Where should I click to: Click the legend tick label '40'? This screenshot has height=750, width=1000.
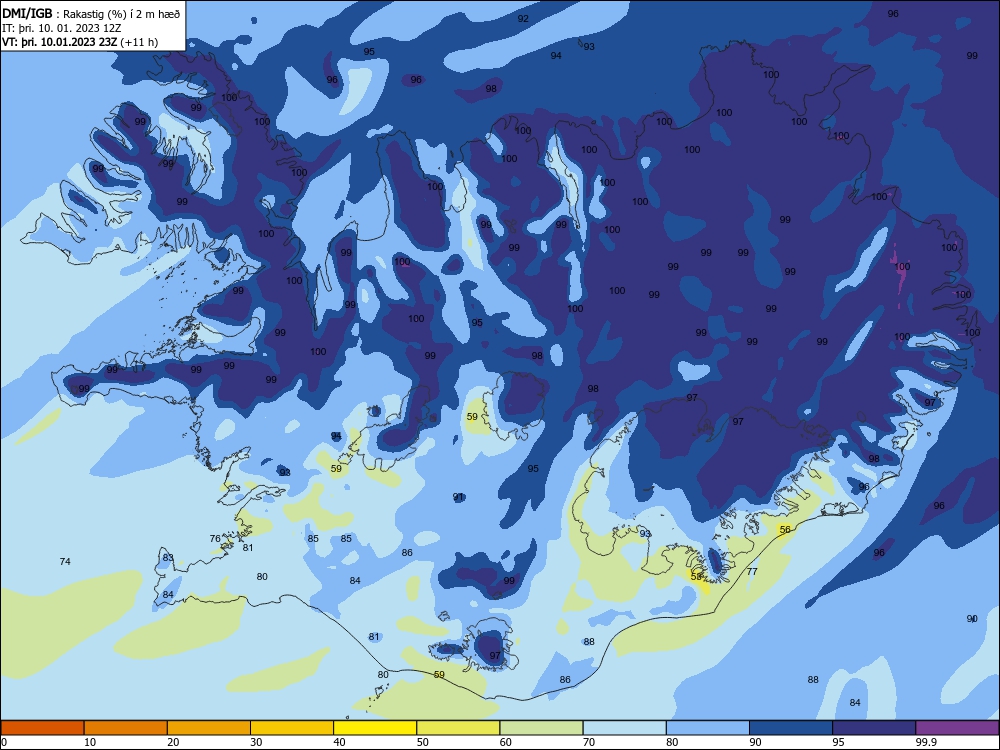tap(339, 742)
